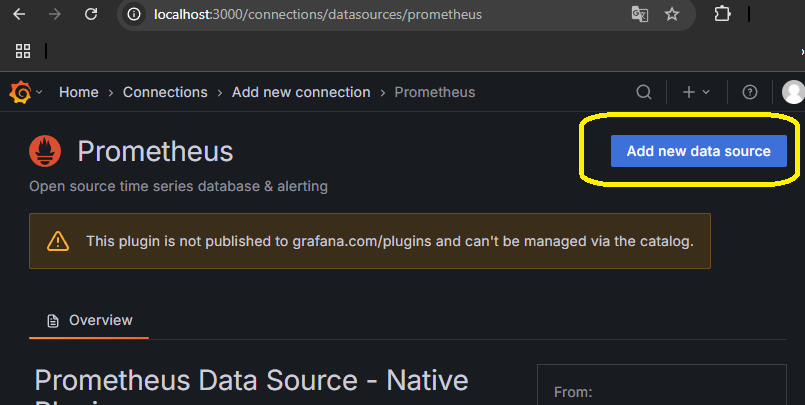Click the search magnifier icon
The image size is (805, 405).
pyautogui.click(x=645, y=92)
